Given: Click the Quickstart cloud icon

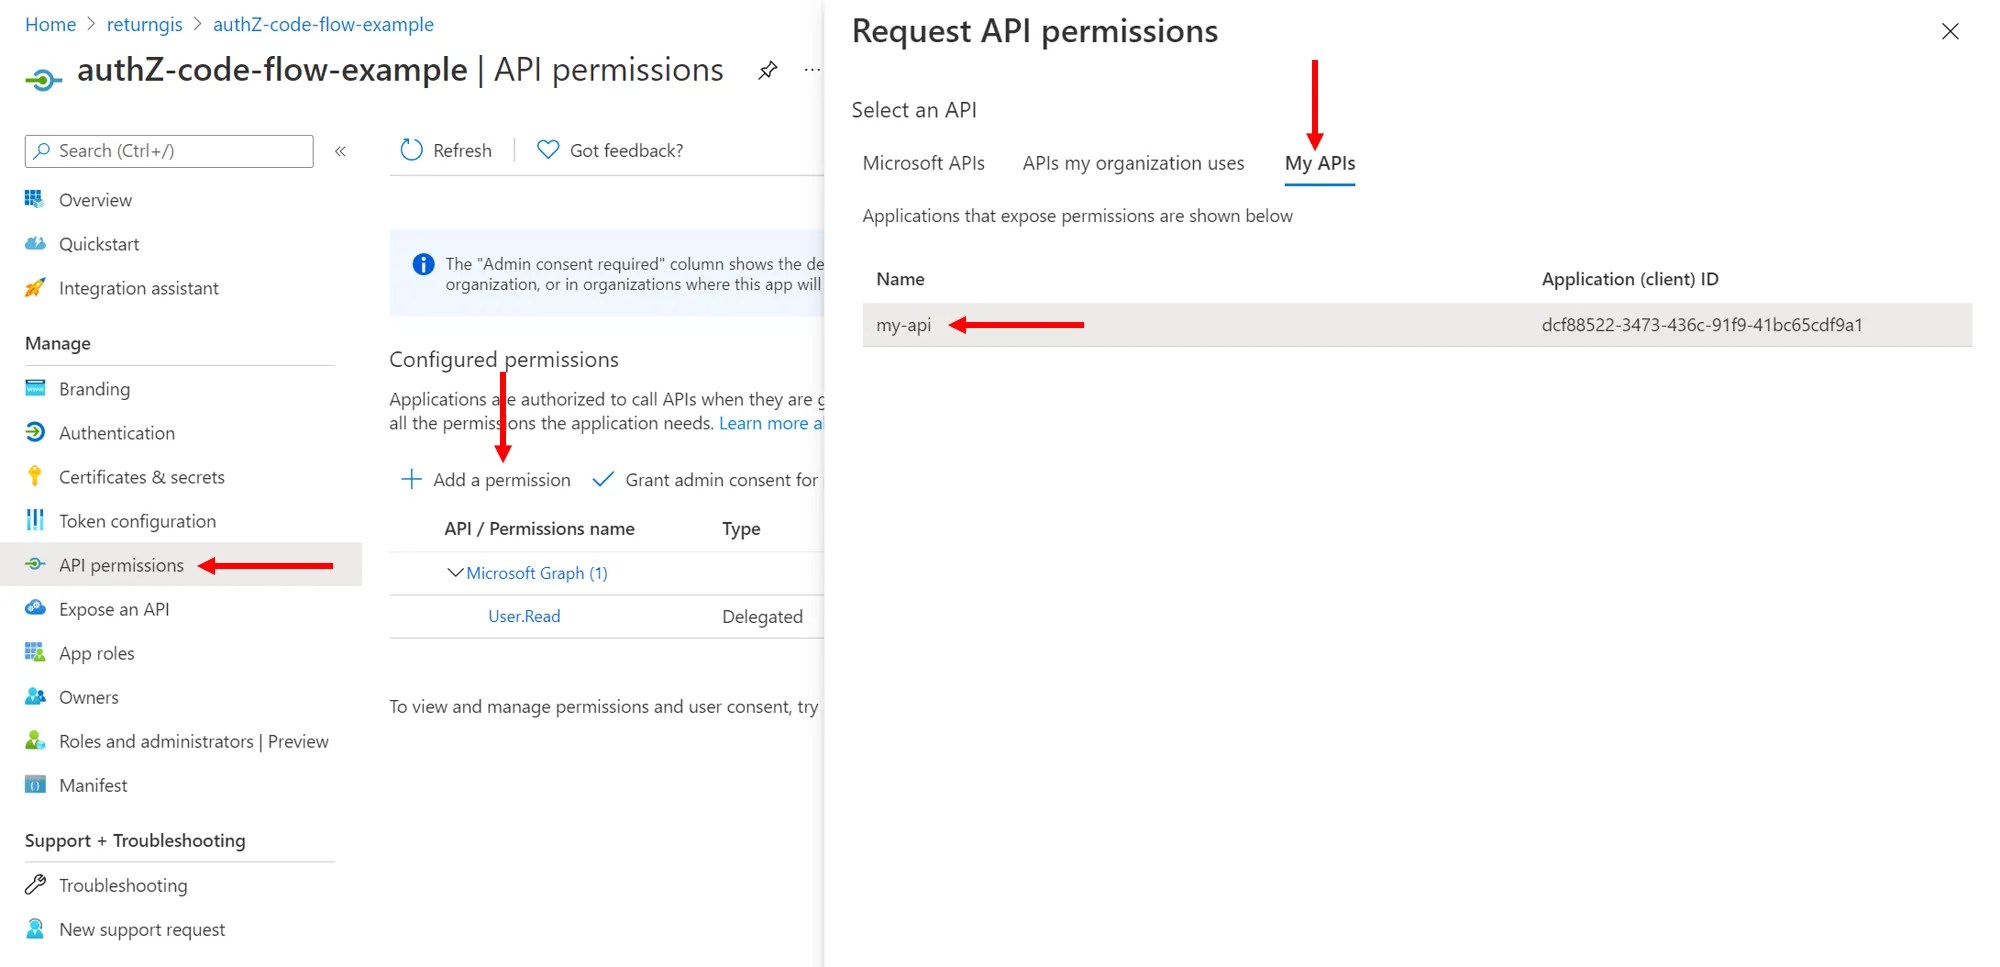Looking at the screenshot, I should pyautogui.click(x=35, y=243).
